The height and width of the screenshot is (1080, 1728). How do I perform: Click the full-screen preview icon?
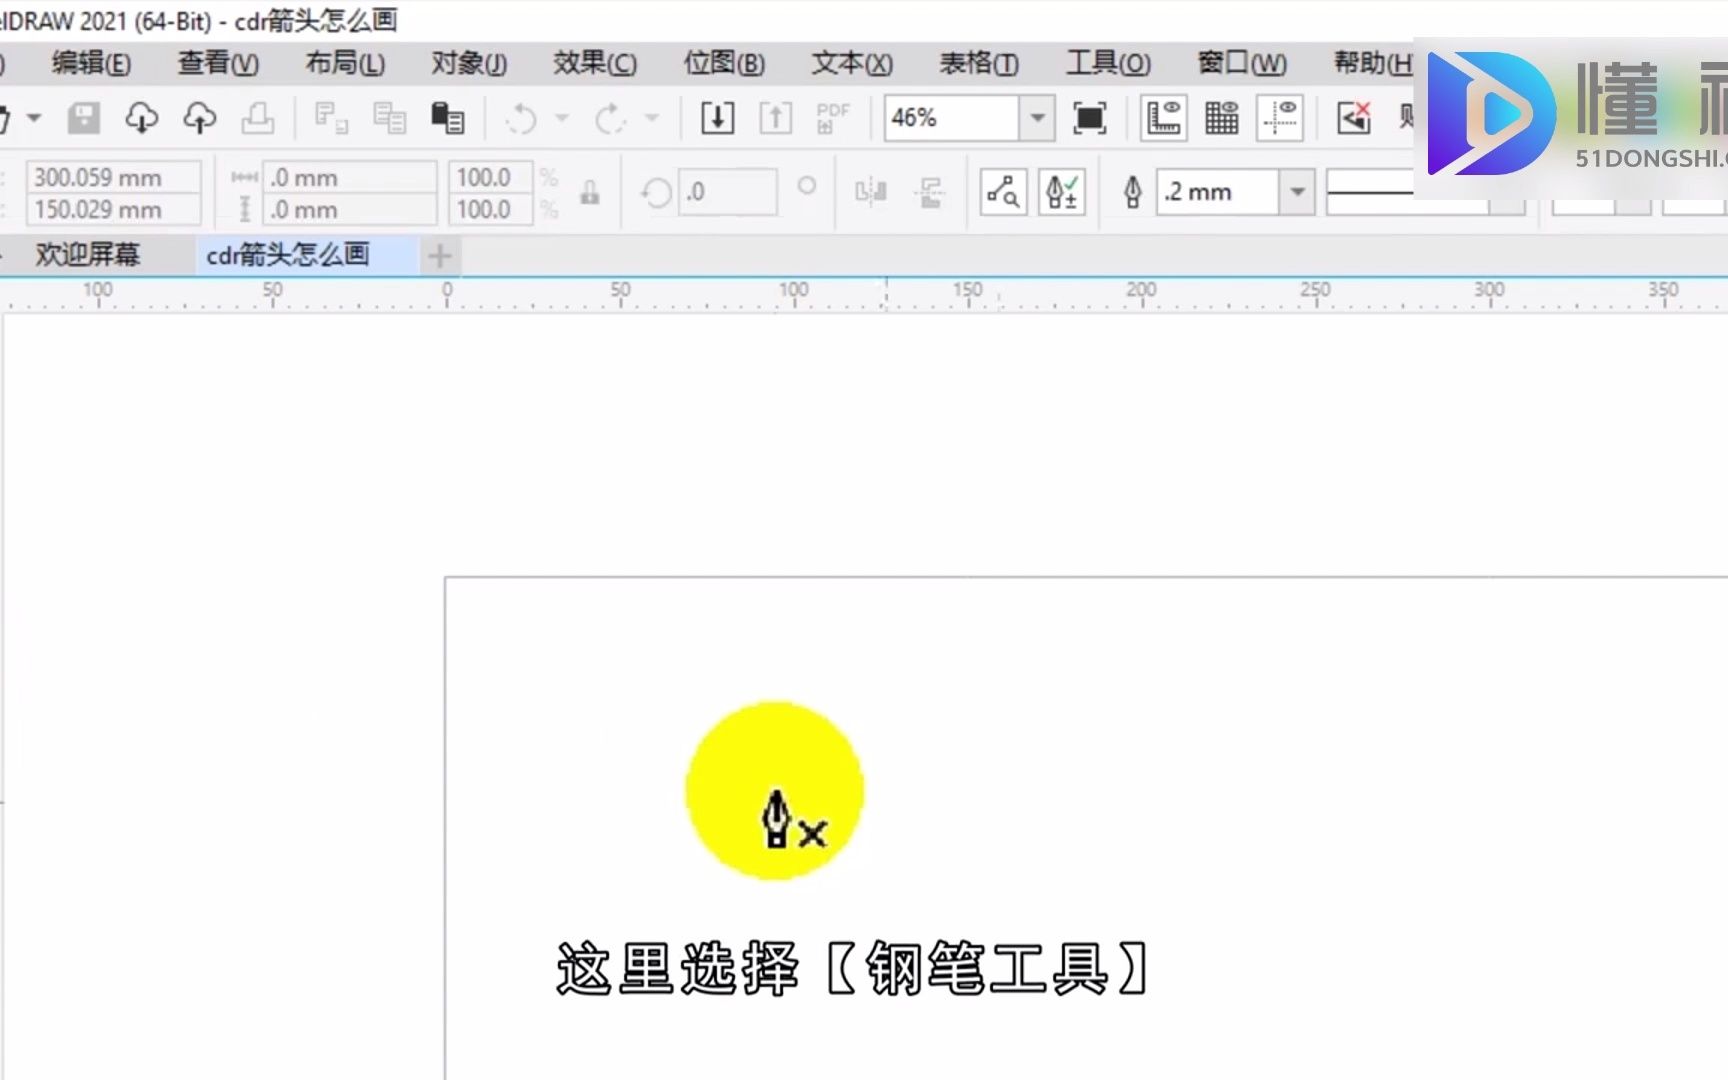[1089, 118]
